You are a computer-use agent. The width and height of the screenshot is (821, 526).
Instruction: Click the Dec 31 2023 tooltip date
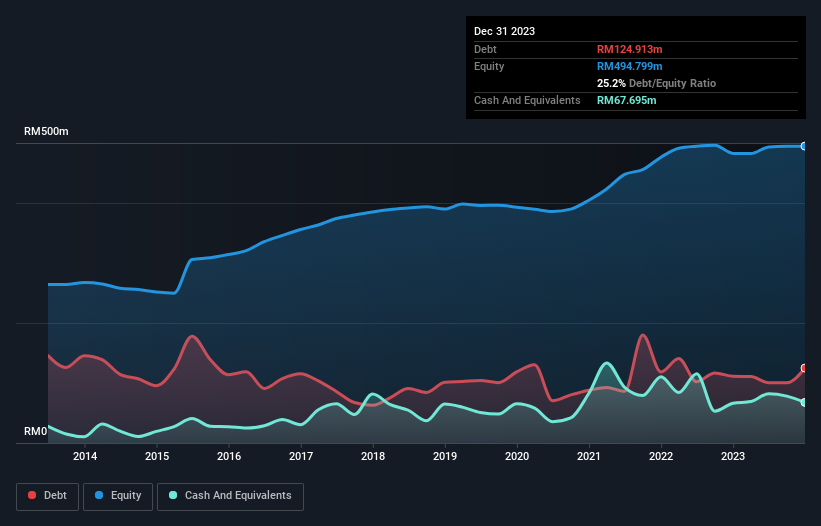(504, 31)
